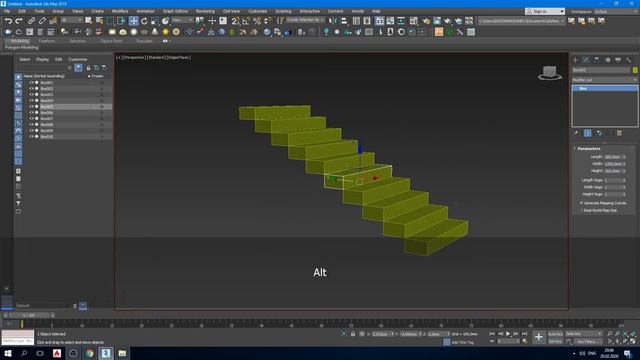Select the Select and Link tool
The width and height of the screenshot is (640, 360).
coord(31,20)
